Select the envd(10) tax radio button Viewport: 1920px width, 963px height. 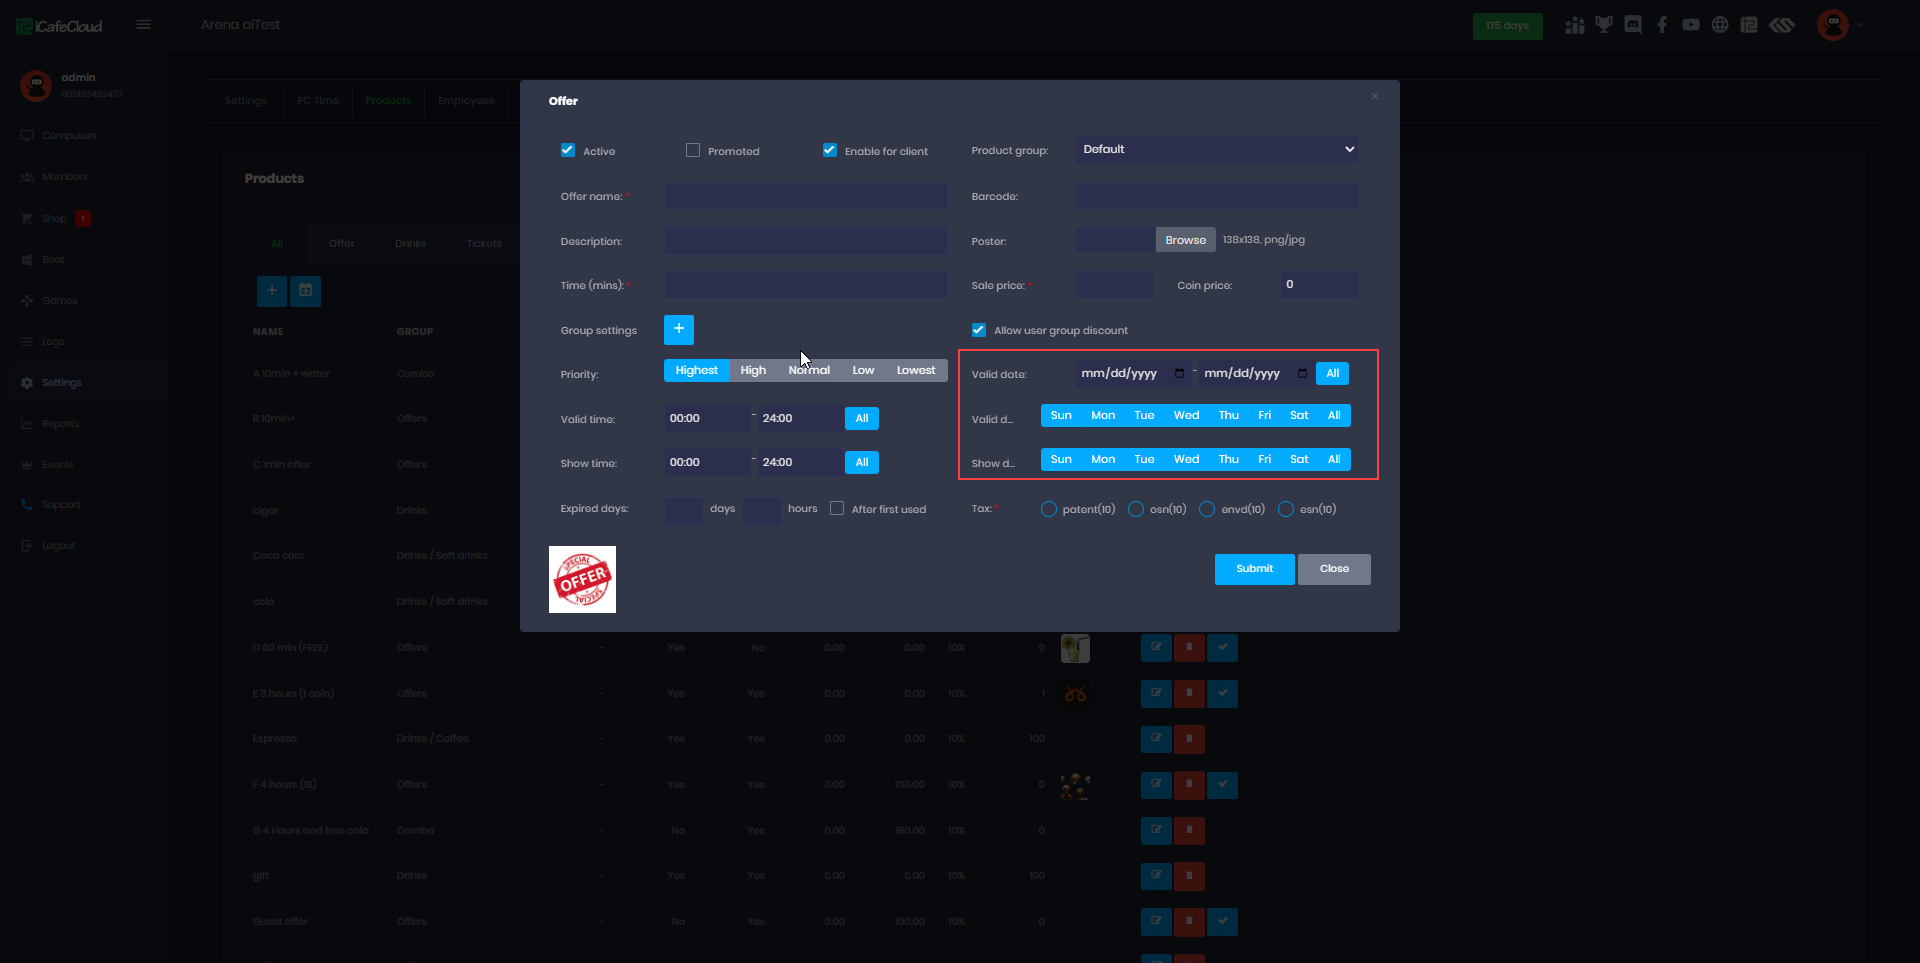pos(1207,509)
